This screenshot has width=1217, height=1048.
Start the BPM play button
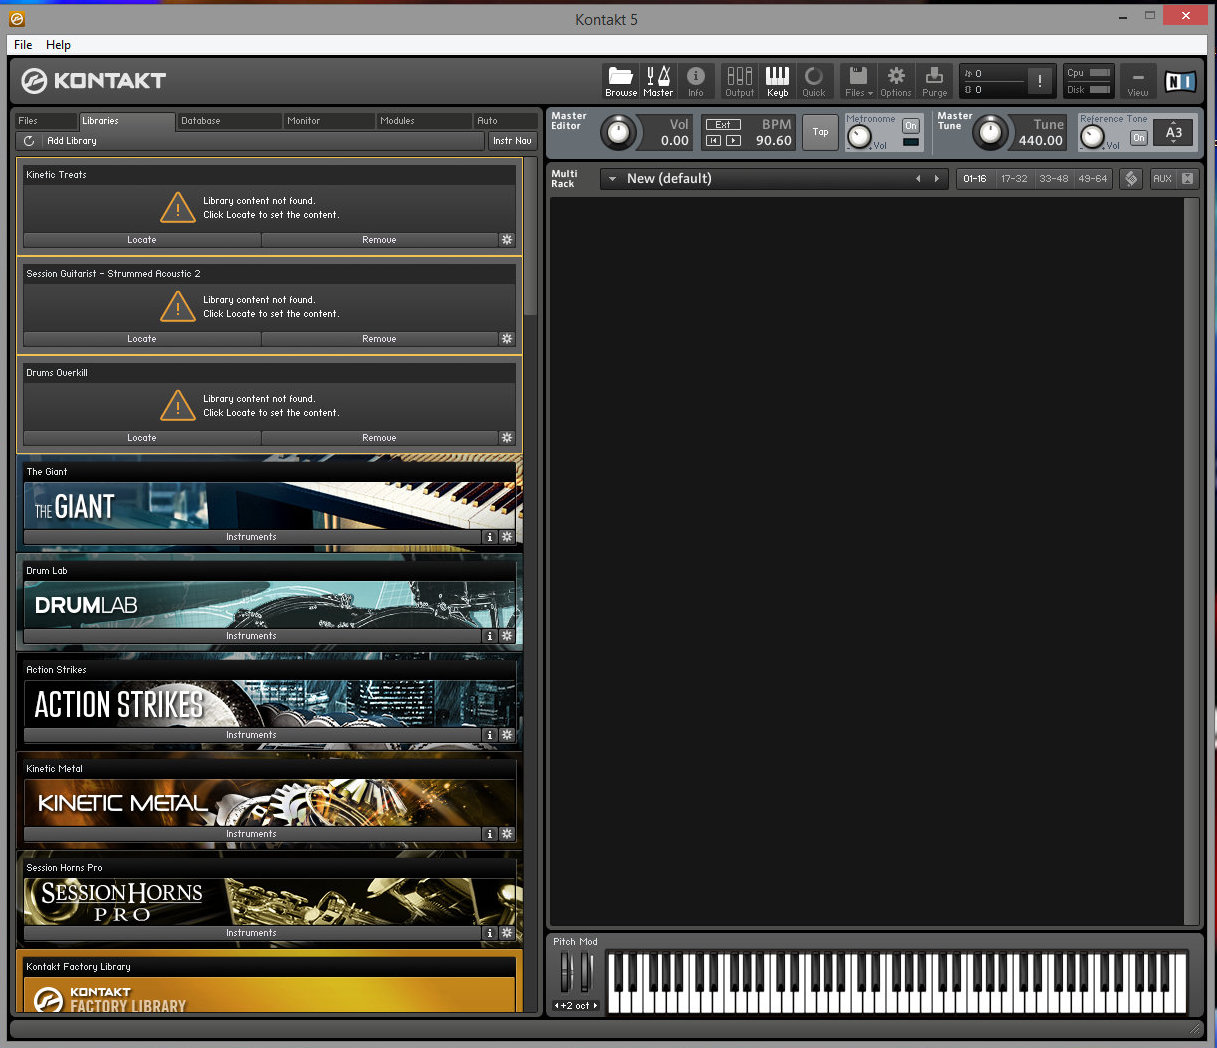733,141
